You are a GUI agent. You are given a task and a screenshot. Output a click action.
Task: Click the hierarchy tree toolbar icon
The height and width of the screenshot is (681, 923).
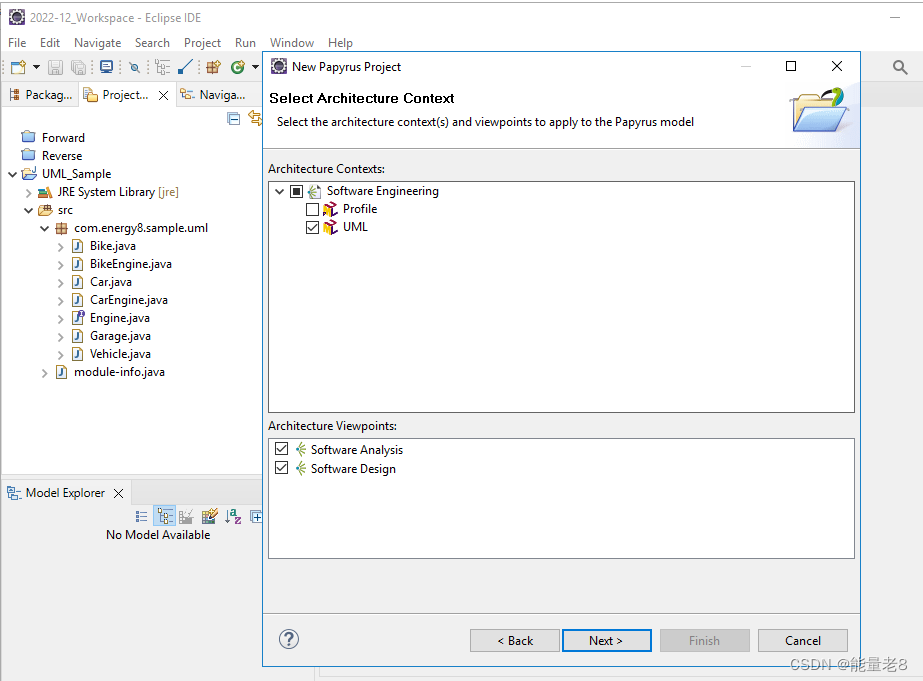pos(162,67)
